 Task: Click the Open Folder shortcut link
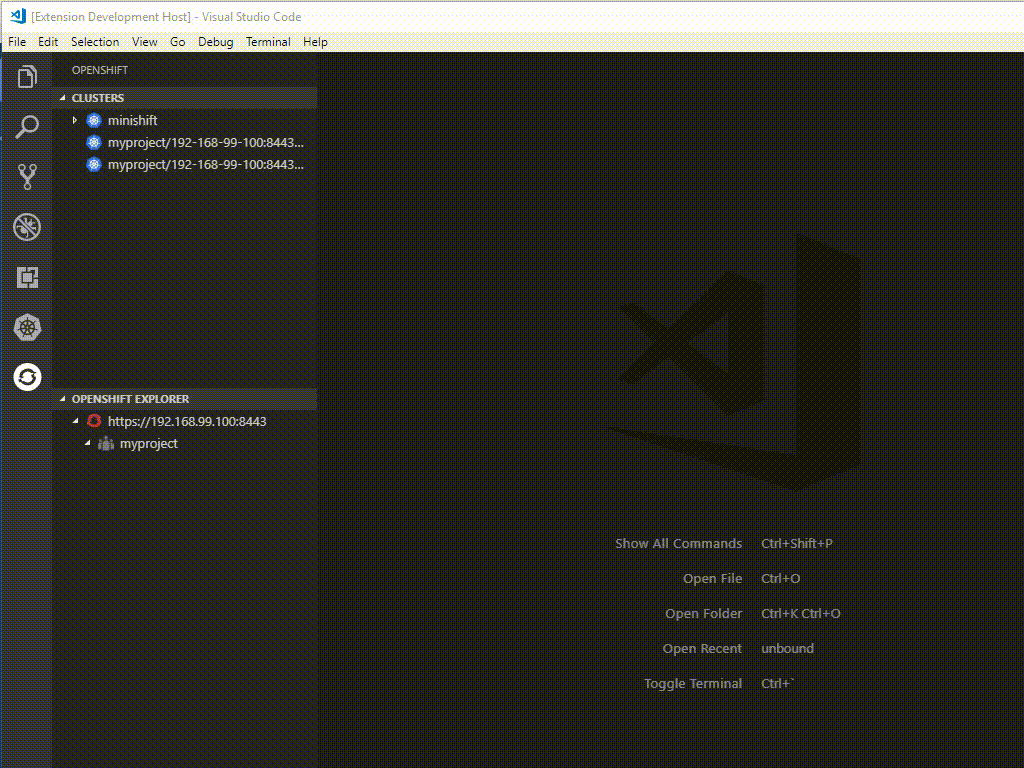(703, 613)
